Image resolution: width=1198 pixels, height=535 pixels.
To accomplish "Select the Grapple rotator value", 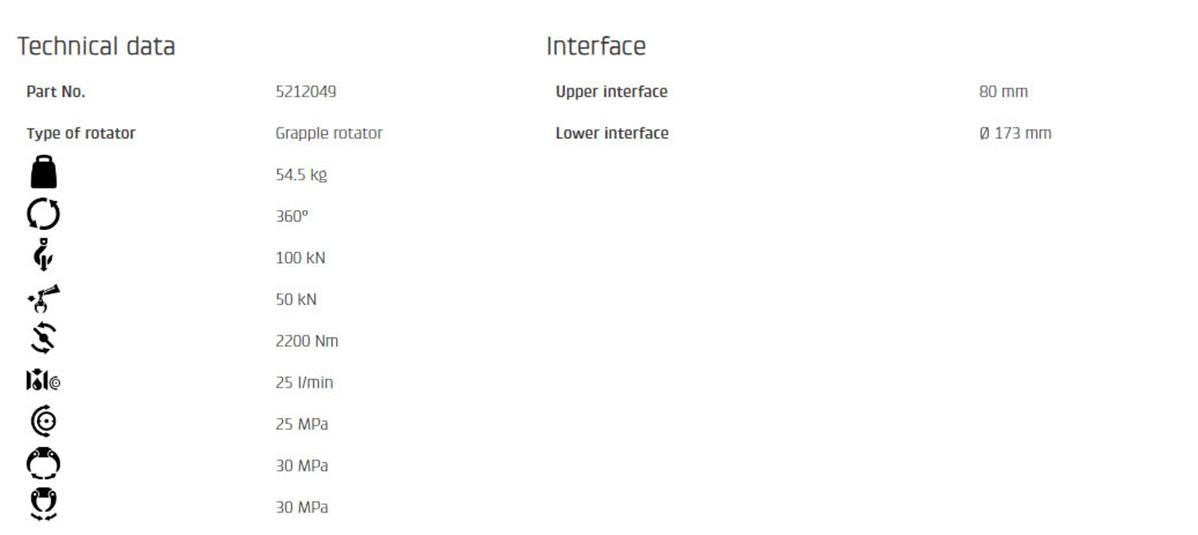I will 329,133.
